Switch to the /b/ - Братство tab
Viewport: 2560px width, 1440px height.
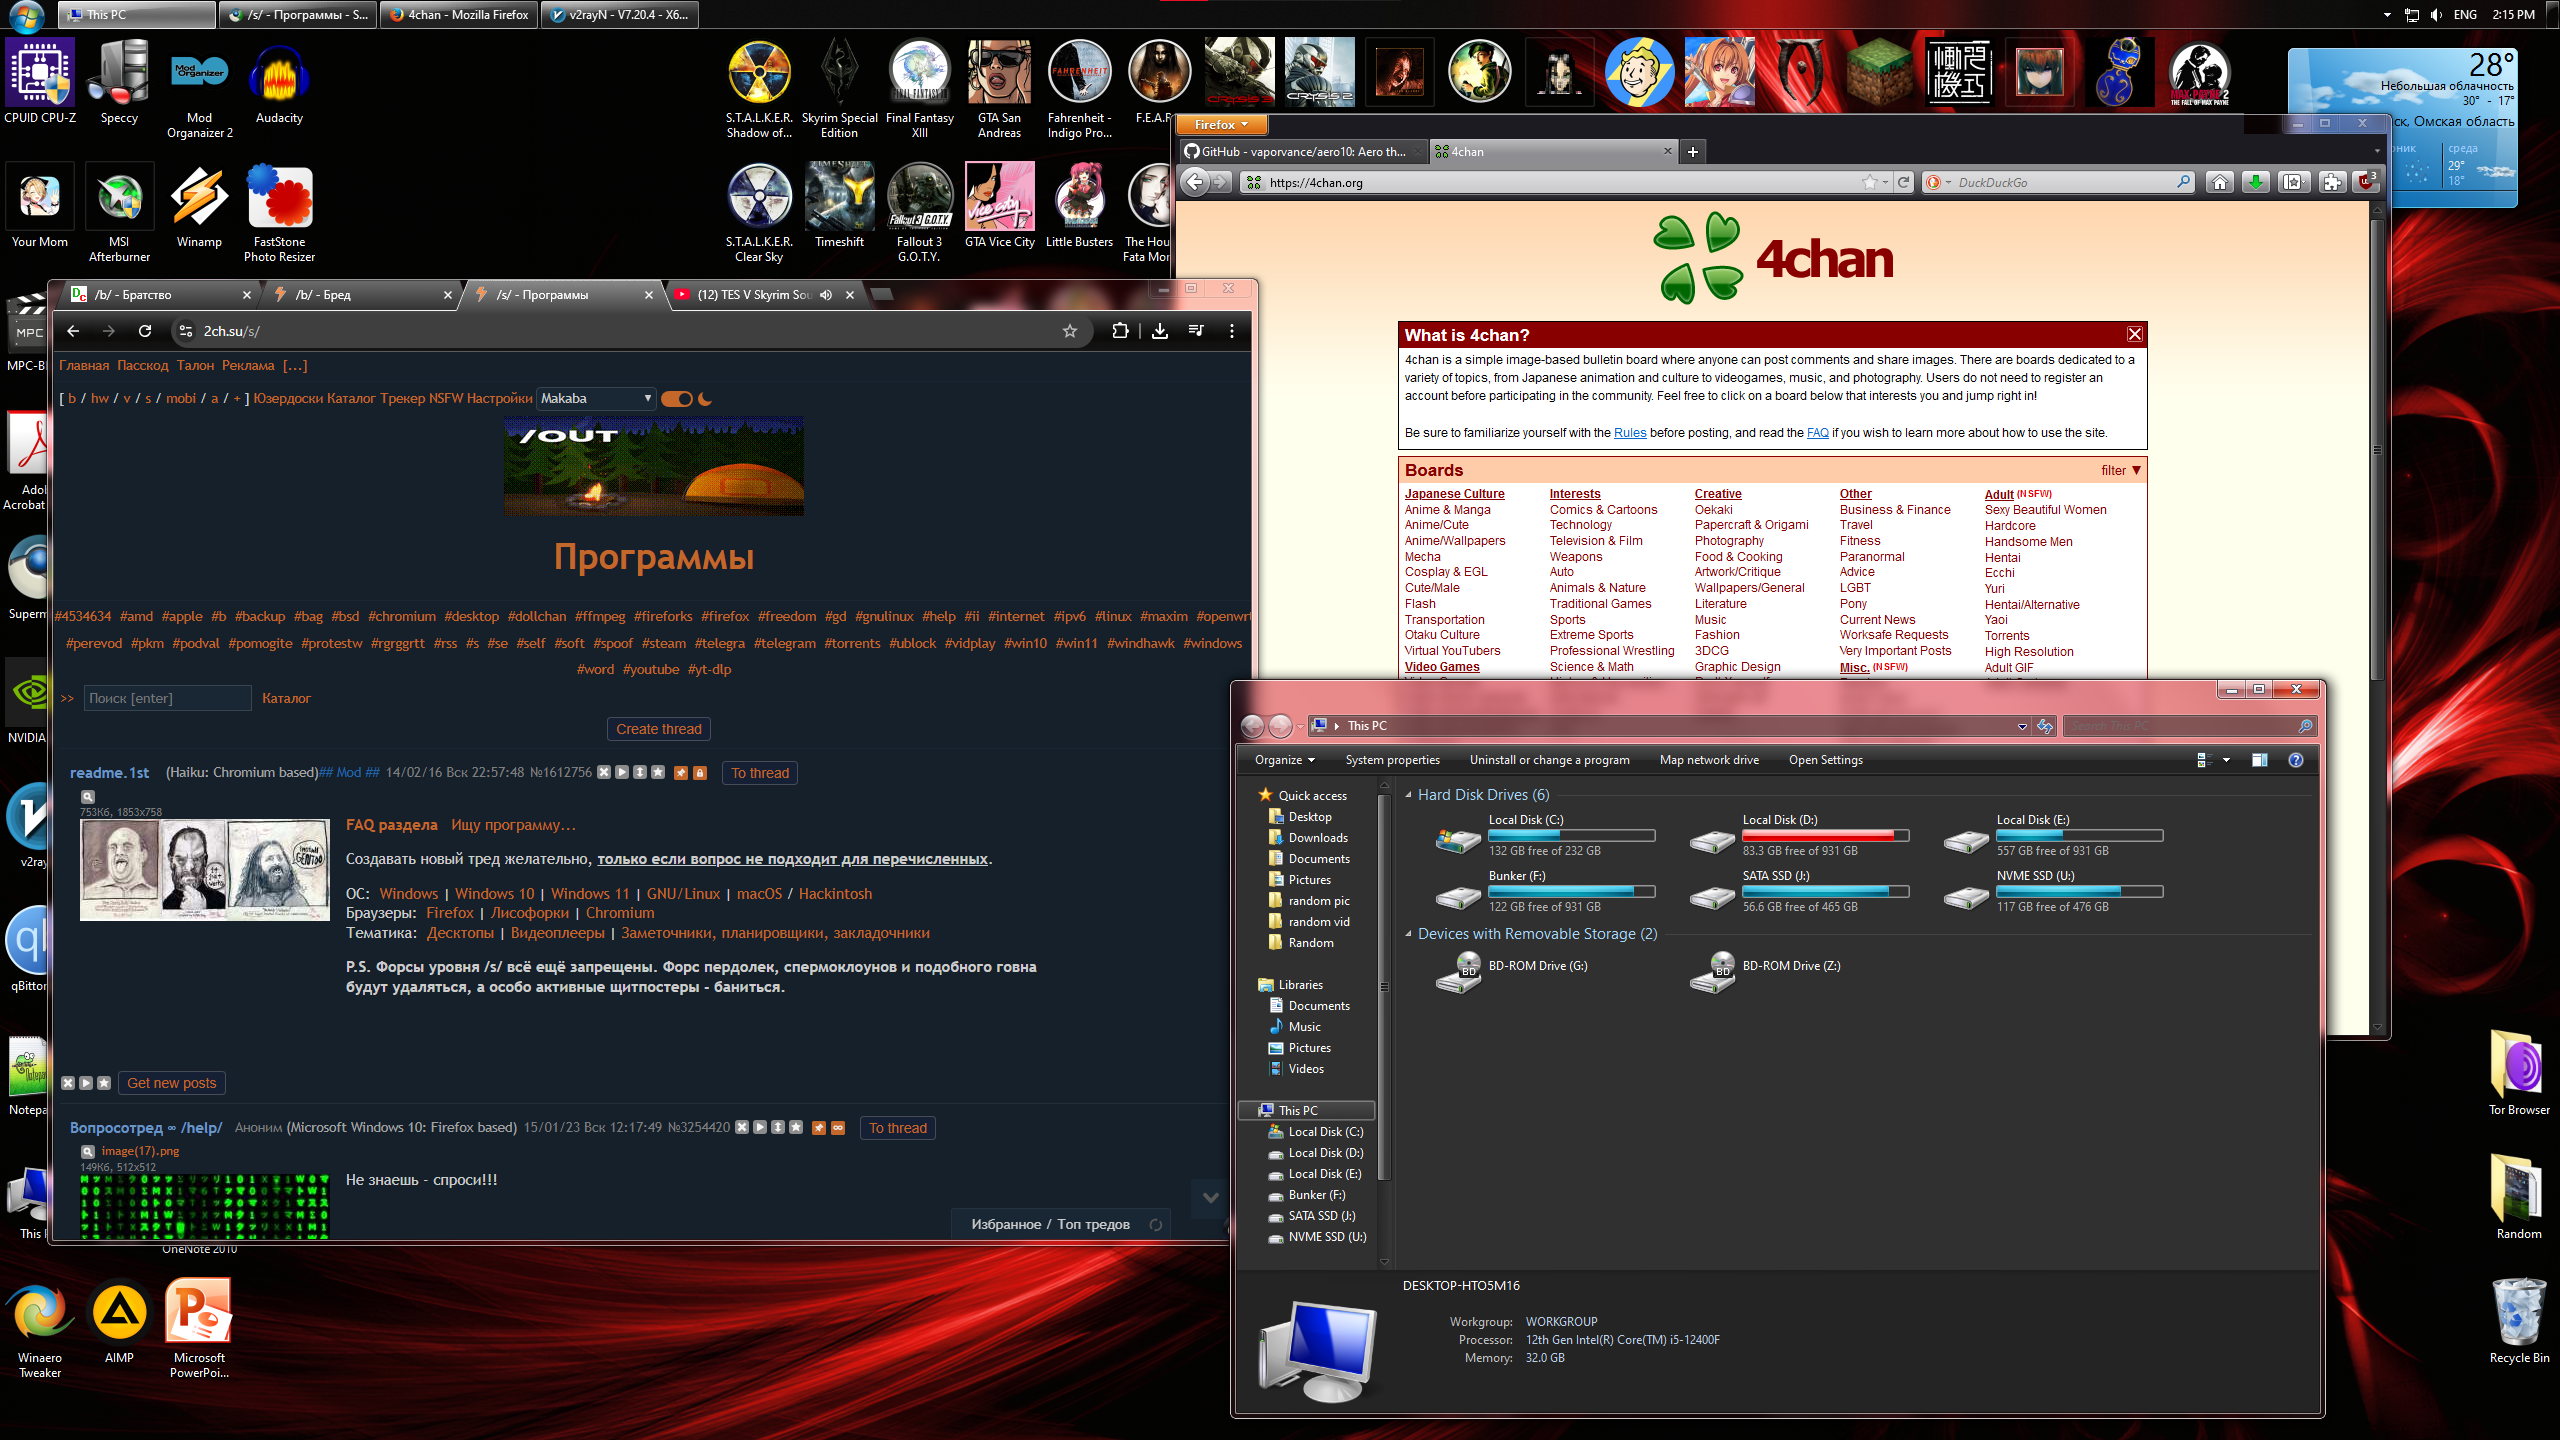160,295
